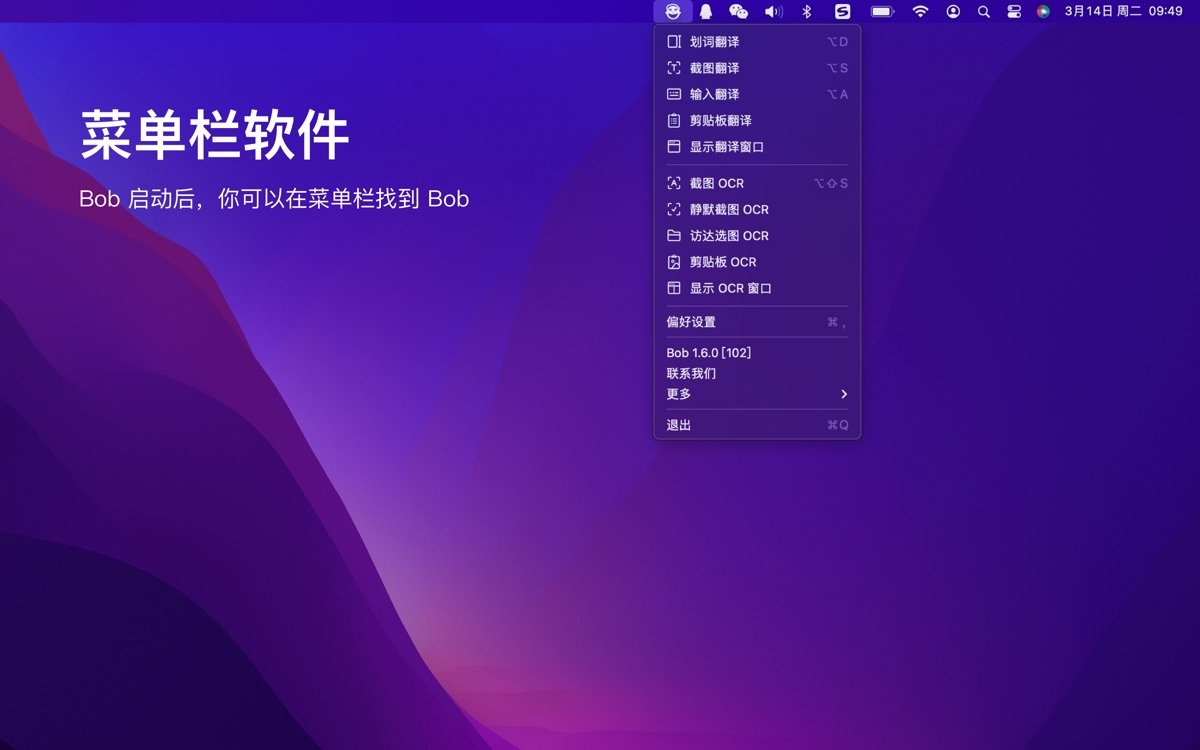Activate Siri from the menu bar
Screen dimensions: 1200x750
1043,11
